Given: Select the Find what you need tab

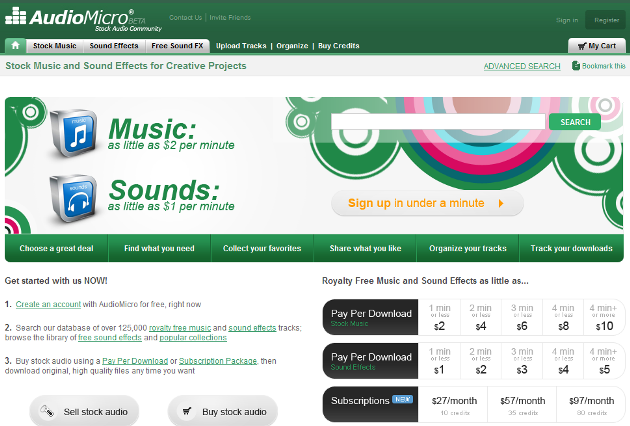Looking at the screenshot, I should (159, 248).
